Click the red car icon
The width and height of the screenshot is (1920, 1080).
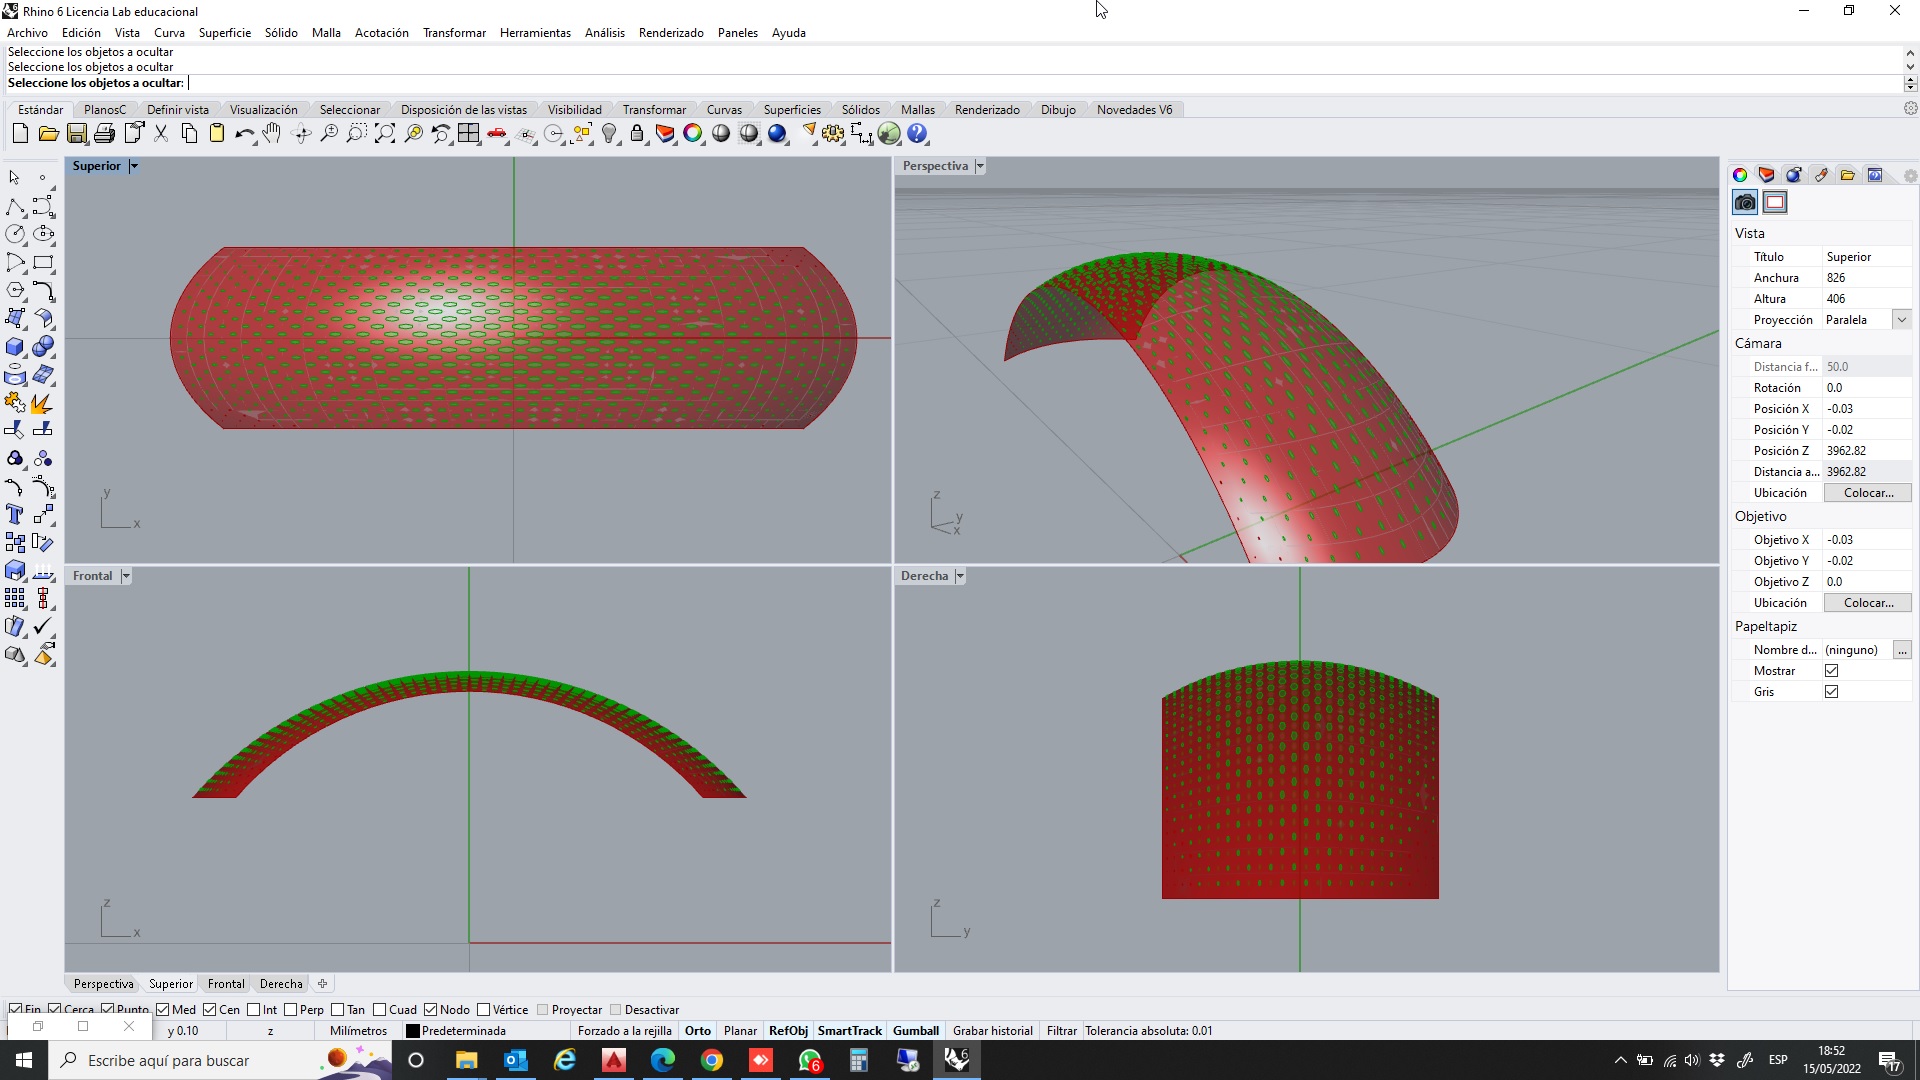click(x=497, y=134)
